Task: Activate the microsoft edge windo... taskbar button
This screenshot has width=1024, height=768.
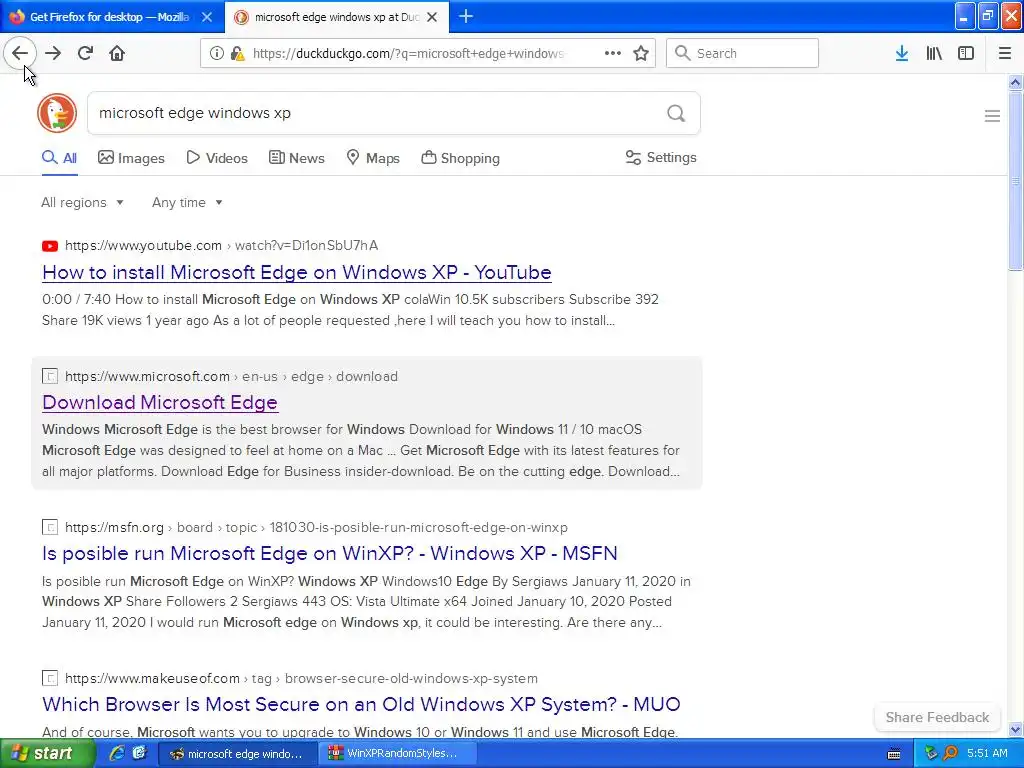Action: (238, 754)
